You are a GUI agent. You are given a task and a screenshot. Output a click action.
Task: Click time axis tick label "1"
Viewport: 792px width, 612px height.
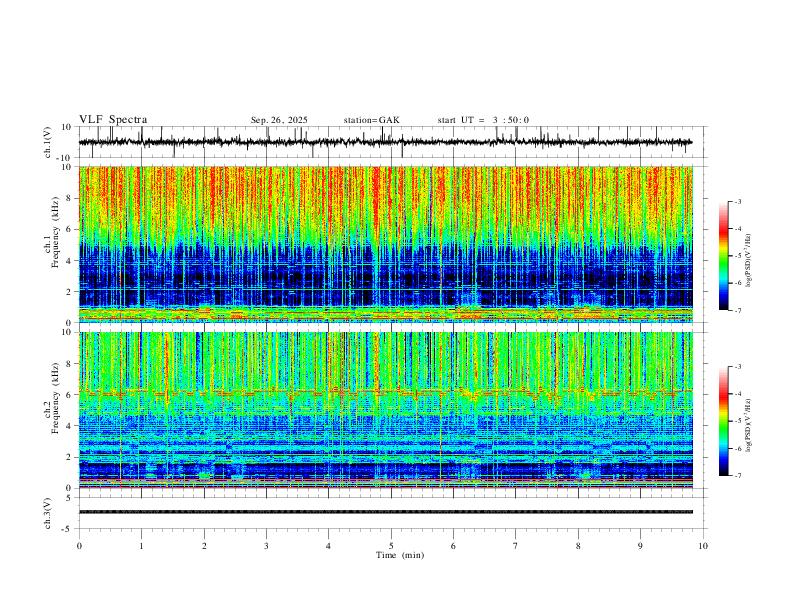[x=142, y=546]
